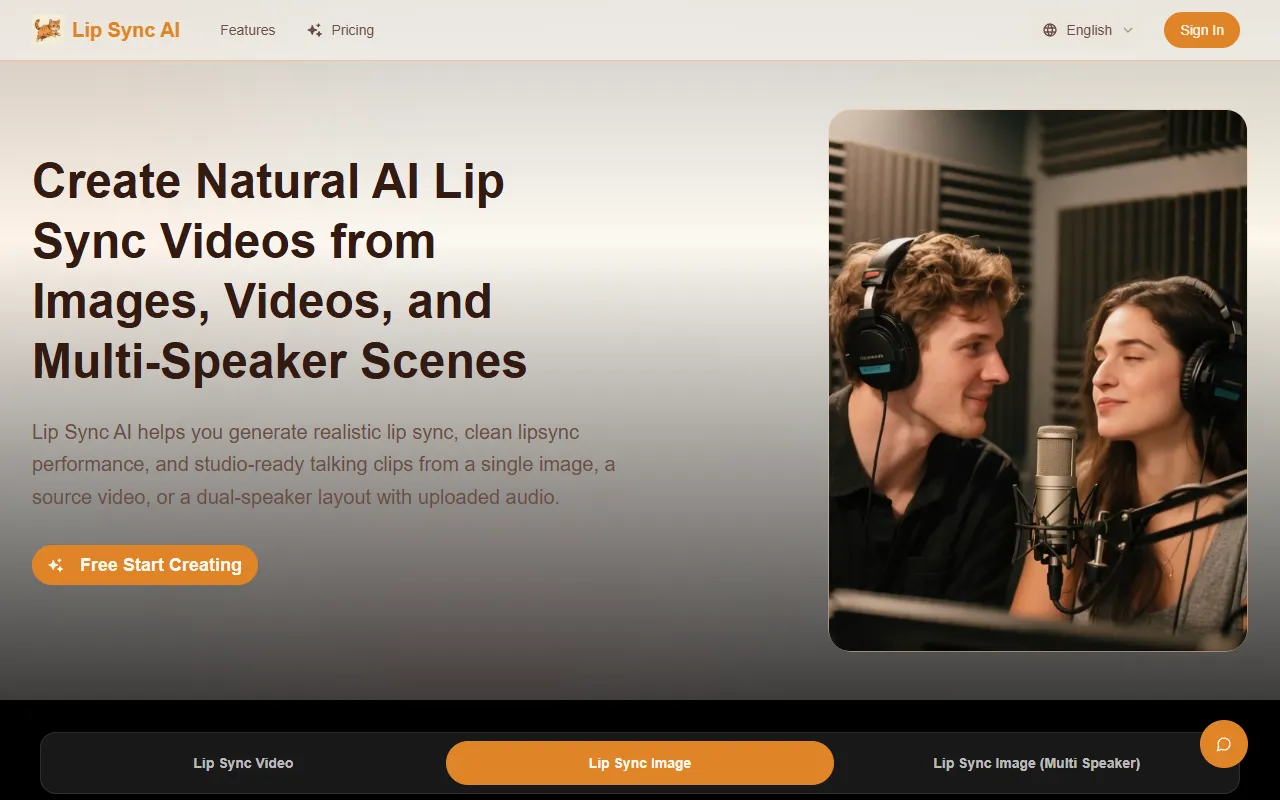
Task: Click Free Start Creating button
Action: coord(145,565)
